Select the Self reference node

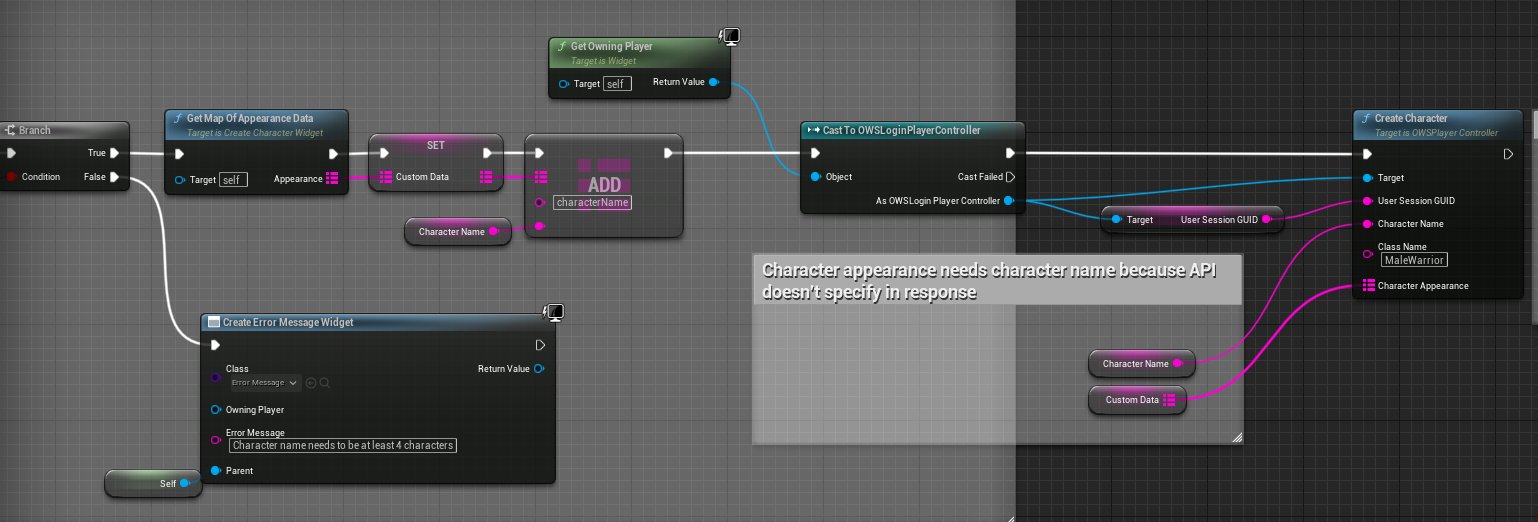pyautogui.click(x=153, y=484)
